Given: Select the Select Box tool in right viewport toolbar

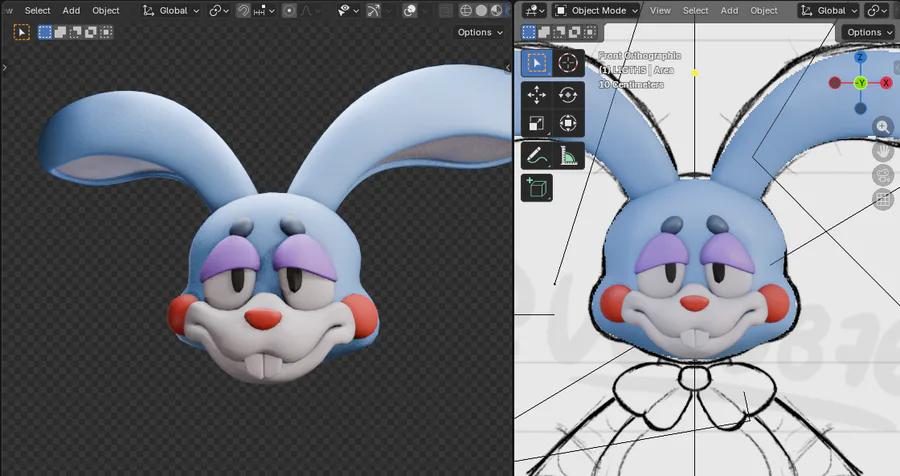Looking at the screenshot, I should 537,63.
